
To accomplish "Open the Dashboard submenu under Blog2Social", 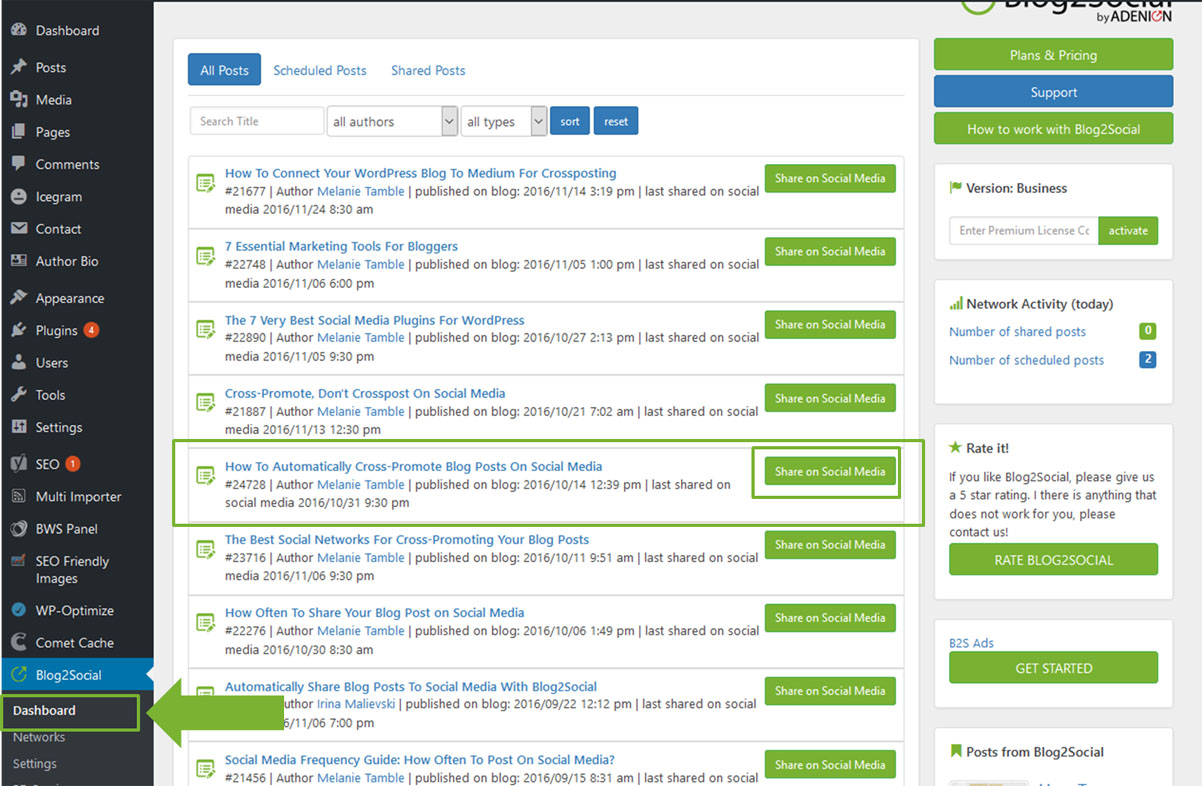I will pos(44,710).
